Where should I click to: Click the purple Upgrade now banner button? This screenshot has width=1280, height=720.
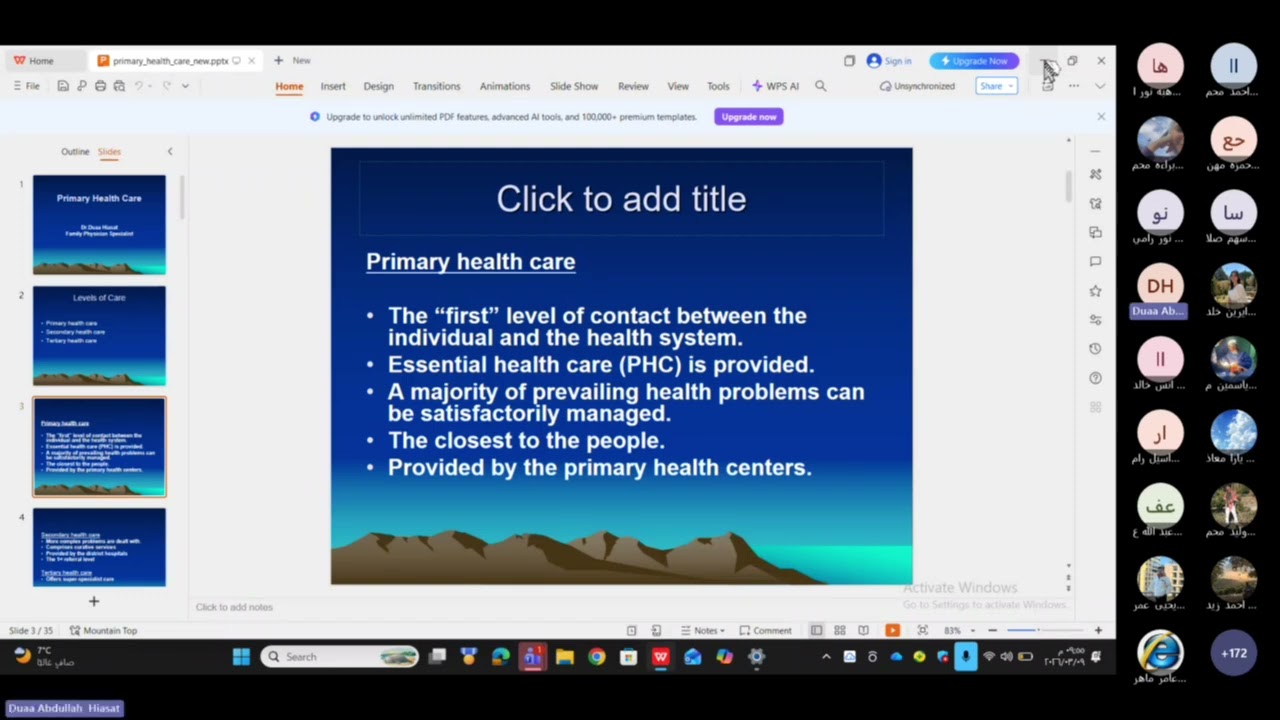click(749, 117)
